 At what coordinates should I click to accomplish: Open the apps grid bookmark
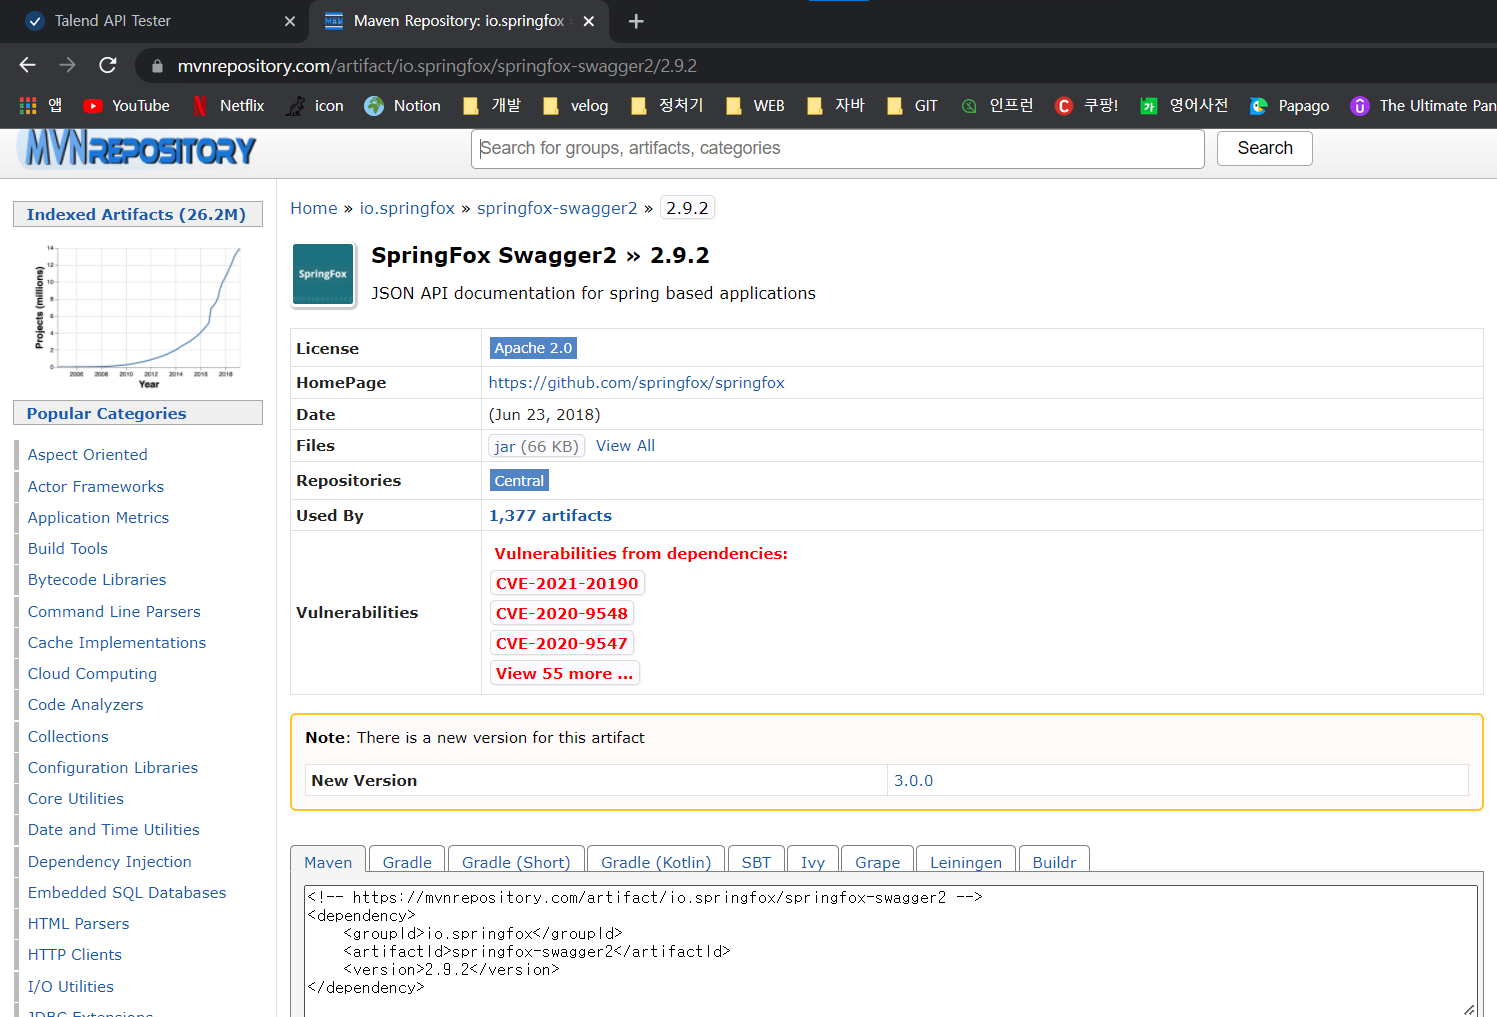(40, 105)
